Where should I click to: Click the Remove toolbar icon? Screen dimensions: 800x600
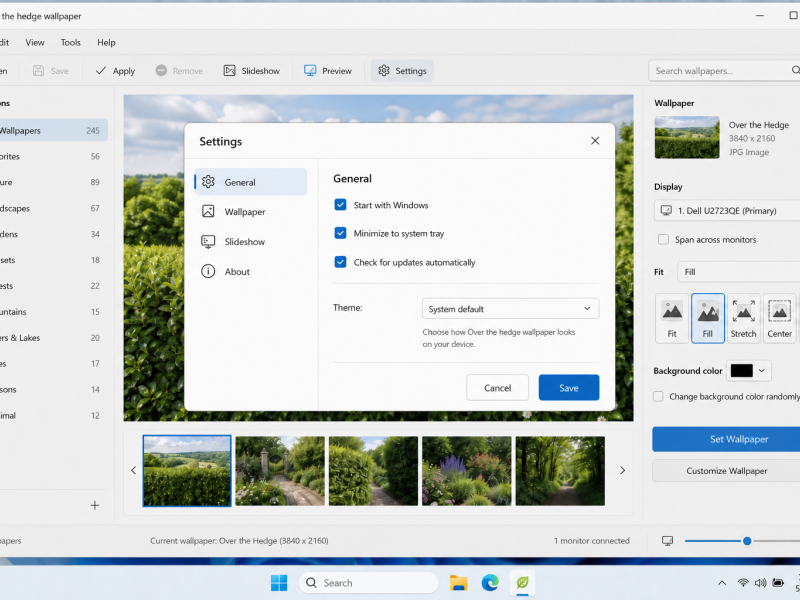point(161,71)
